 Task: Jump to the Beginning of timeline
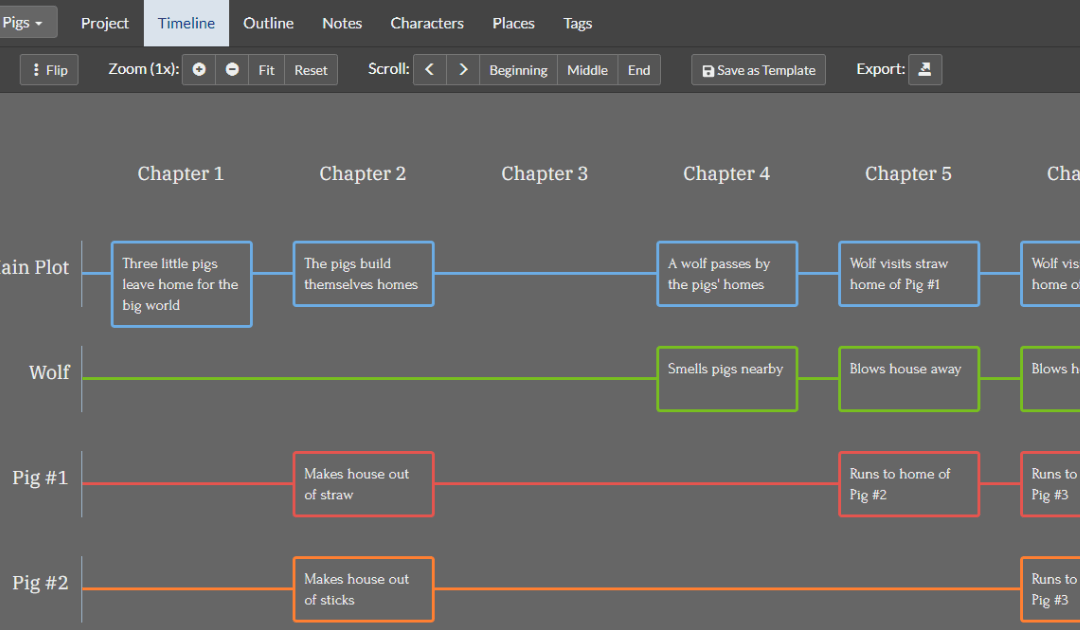tap(518, 70)
